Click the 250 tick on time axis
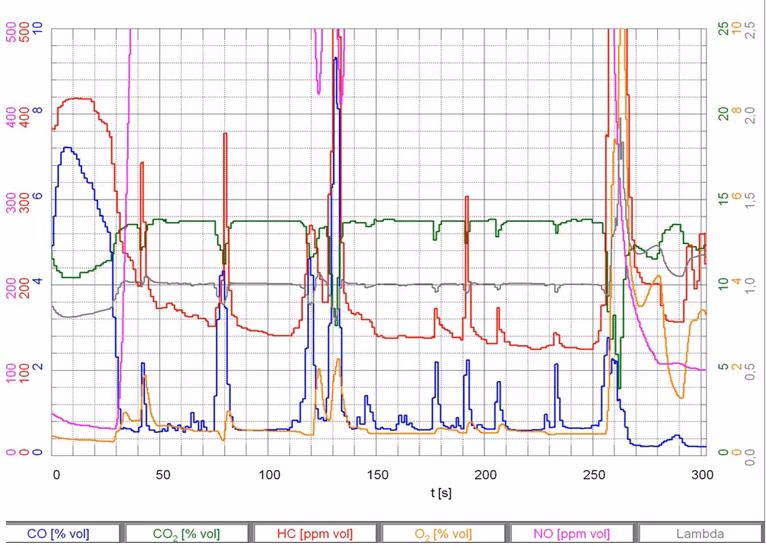 (x=594, y=473)
